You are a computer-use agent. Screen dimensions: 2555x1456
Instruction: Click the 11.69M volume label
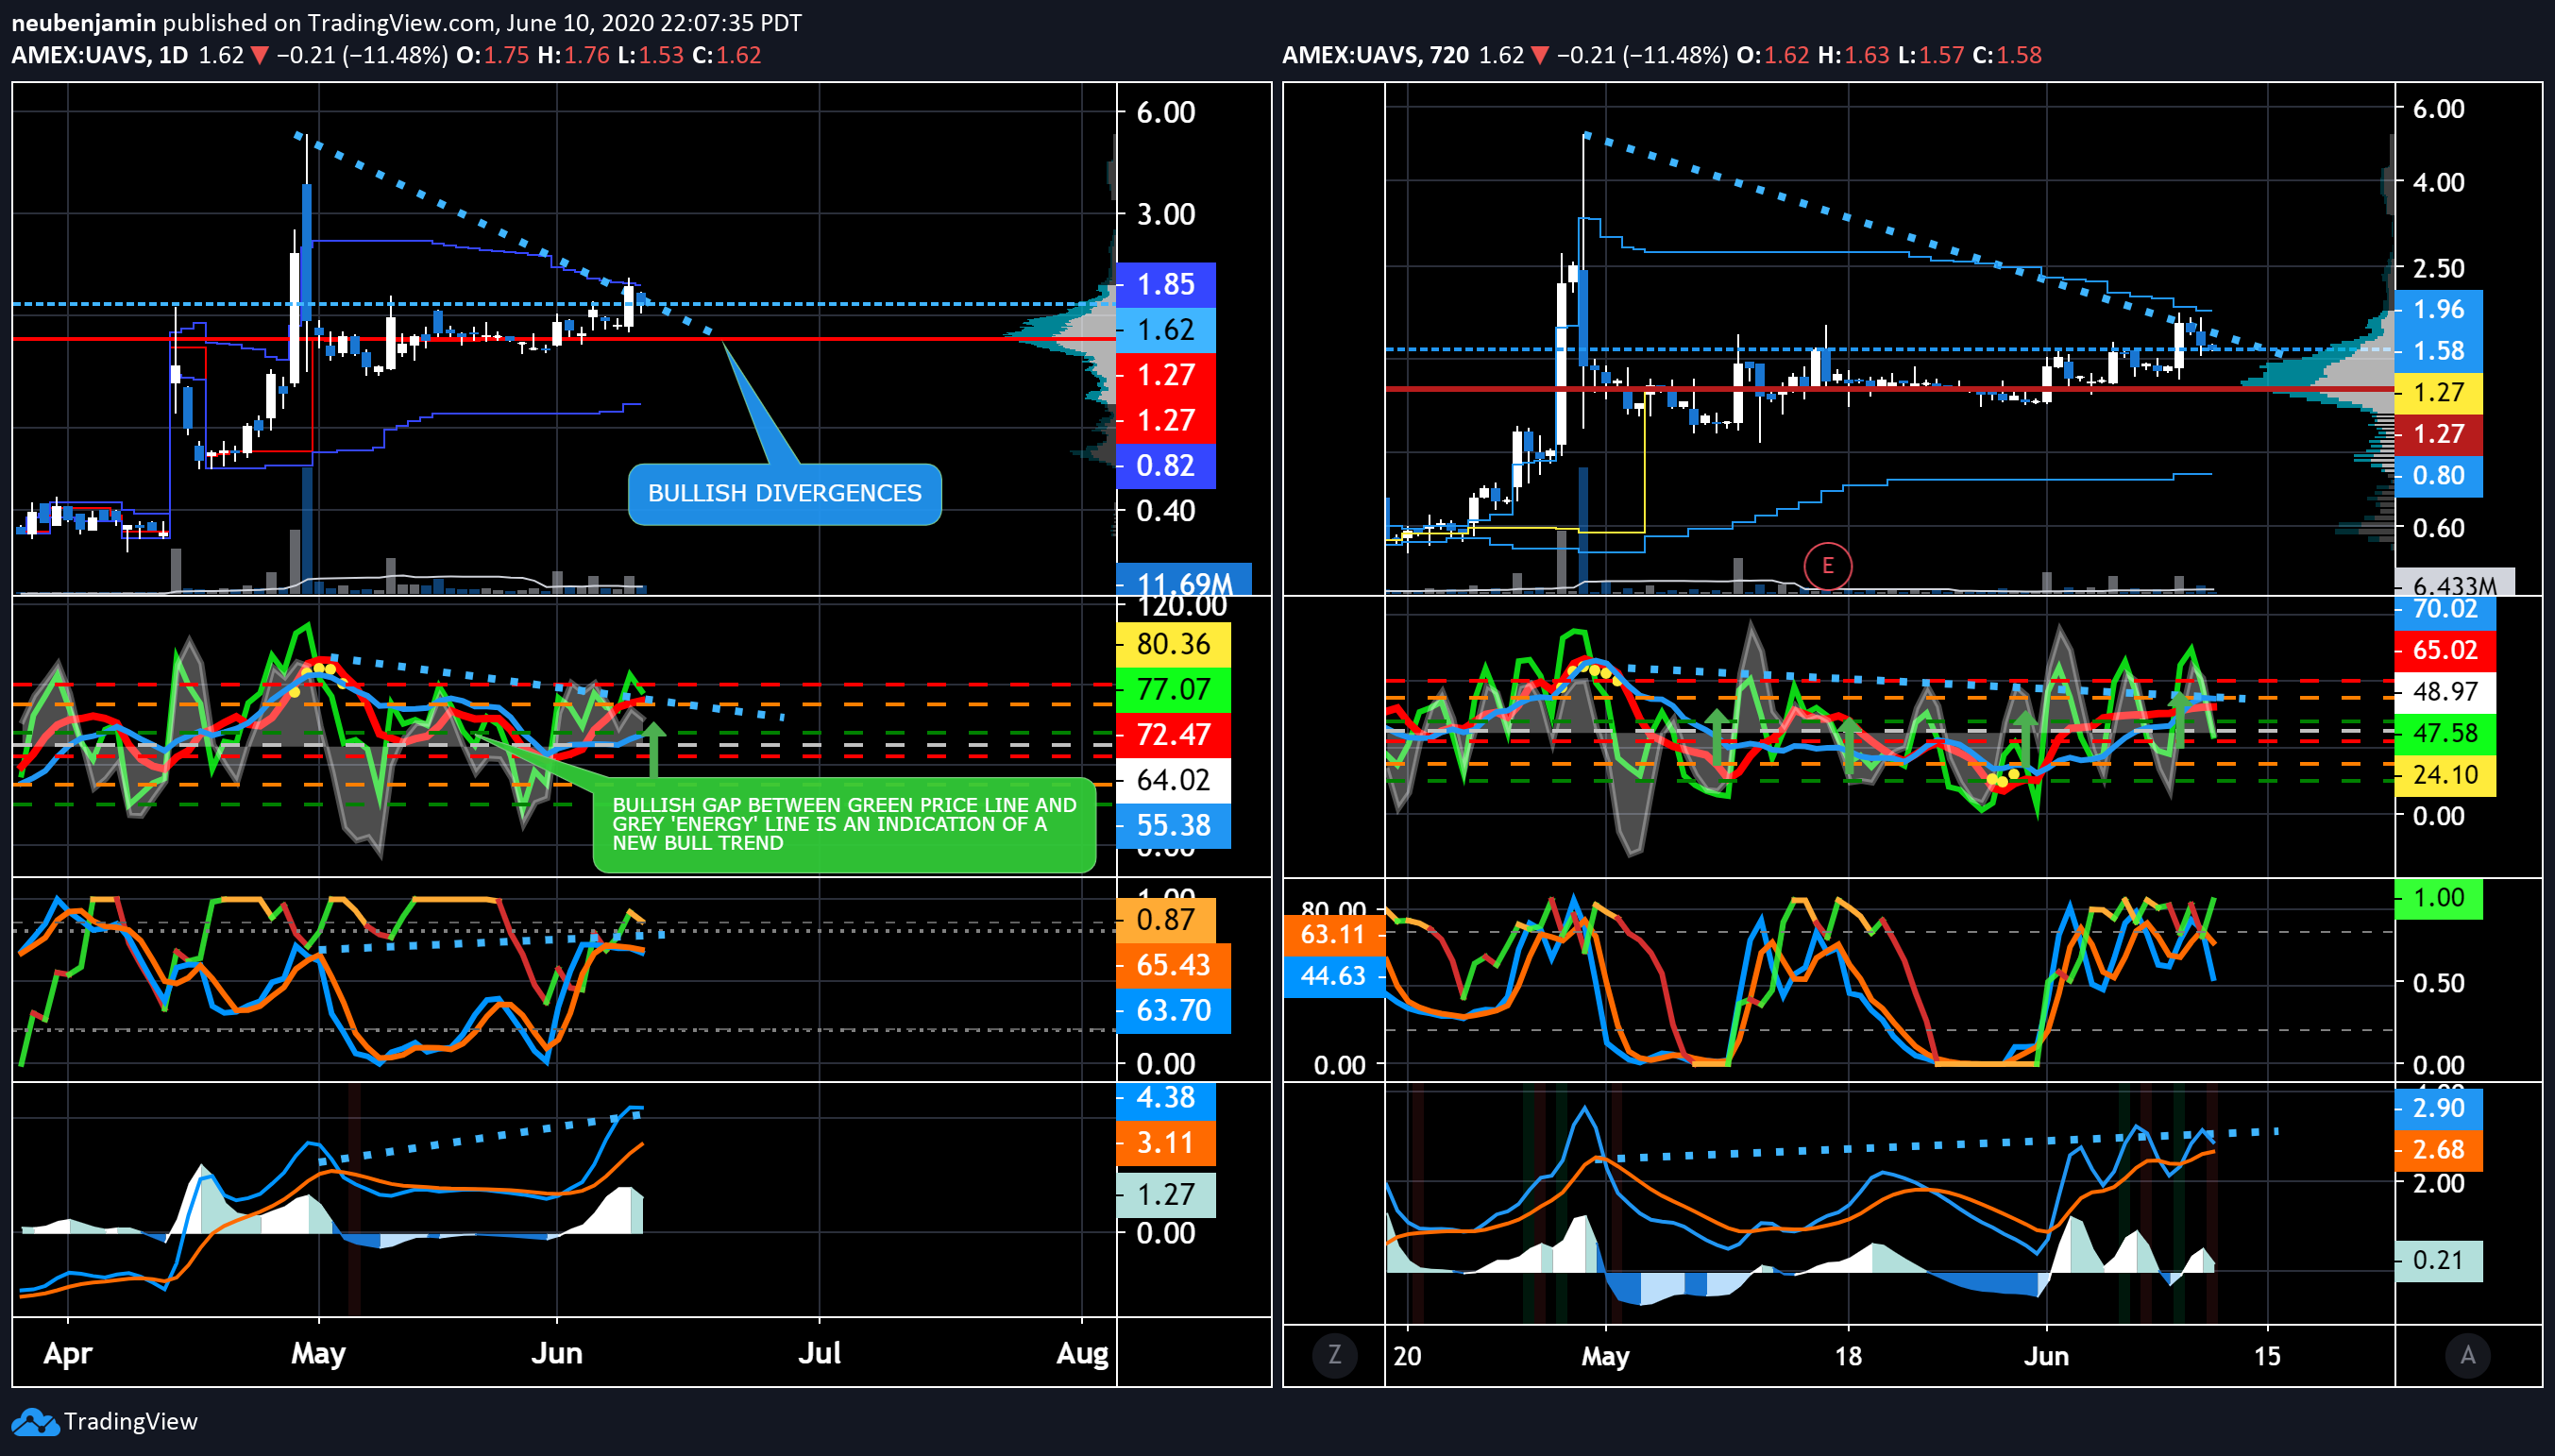point(1183,581)
